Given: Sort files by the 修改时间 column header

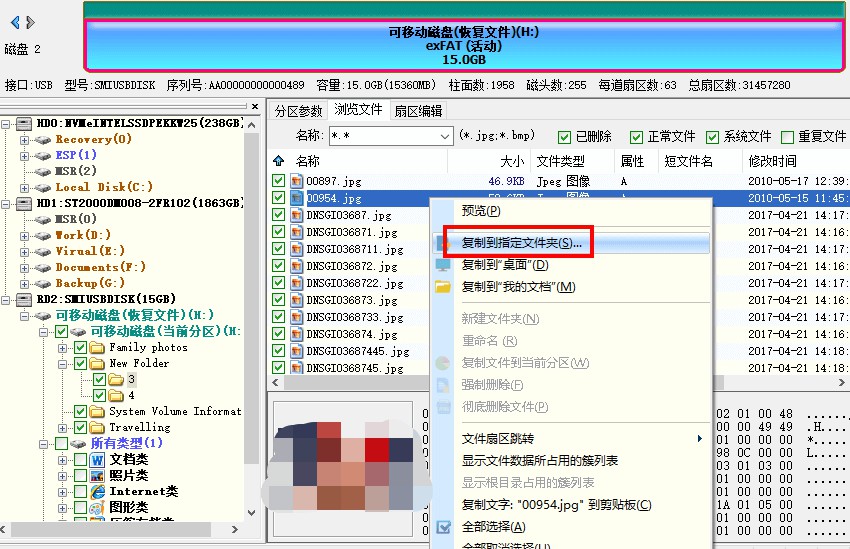Looking at the screenshot, I should [772, 161].
